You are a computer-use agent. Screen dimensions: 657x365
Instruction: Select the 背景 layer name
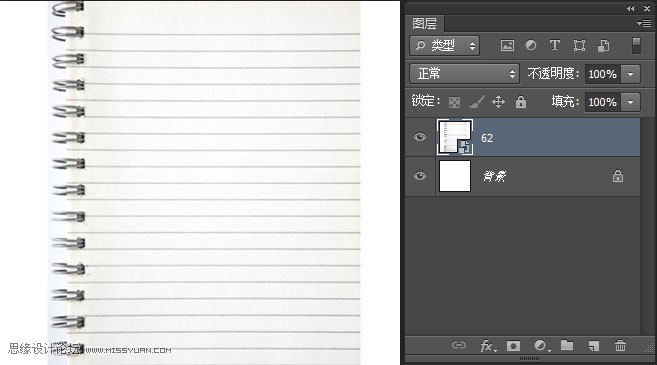[494, 176]
